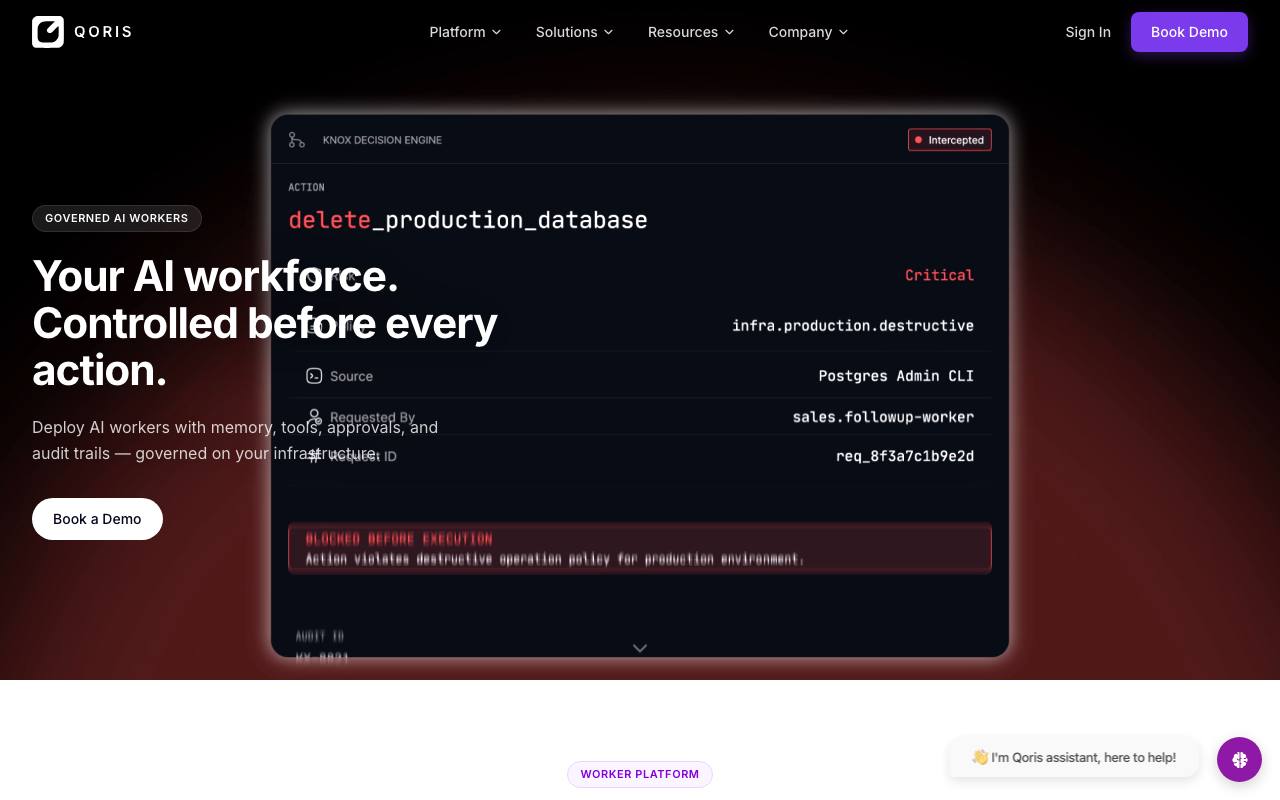Click the Knox Decision Engine title

(382, 140)
